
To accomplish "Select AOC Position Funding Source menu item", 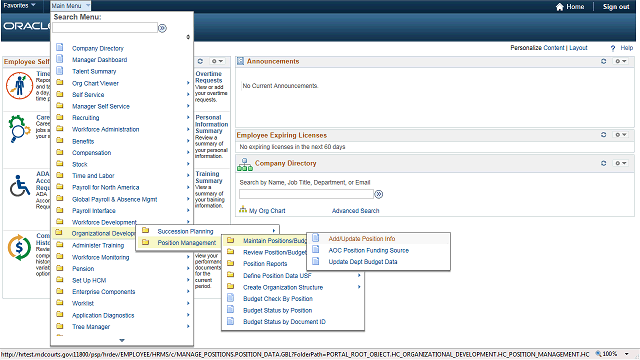I will point(369,250).
